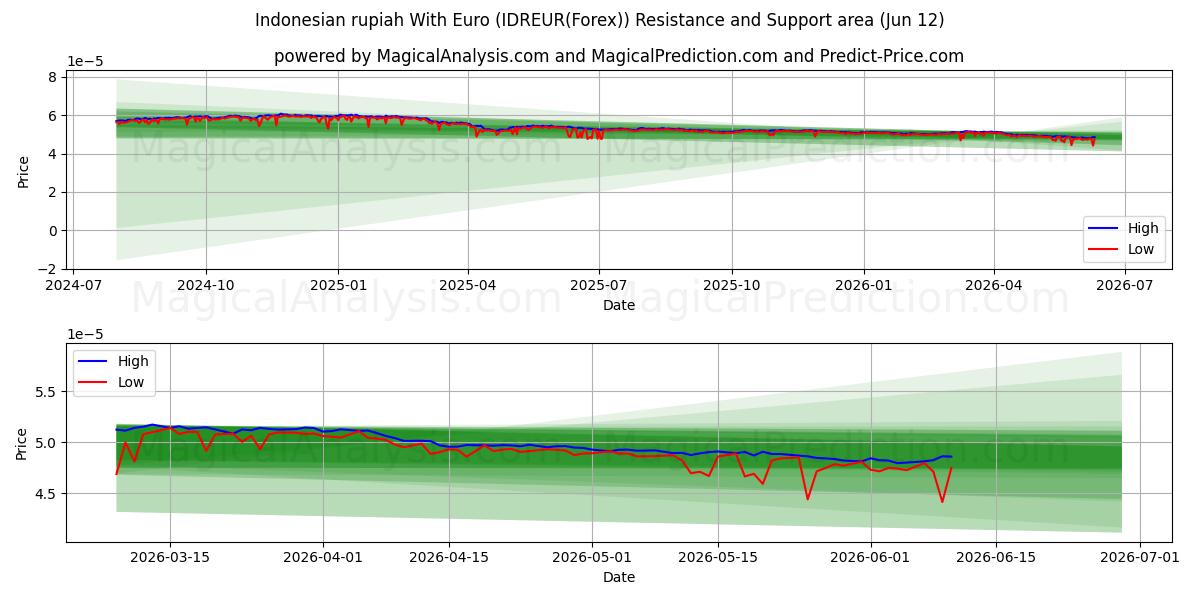Click the top chart y-axis value '8'
This screenshot has width=1200, height=600.
[55, 77]
